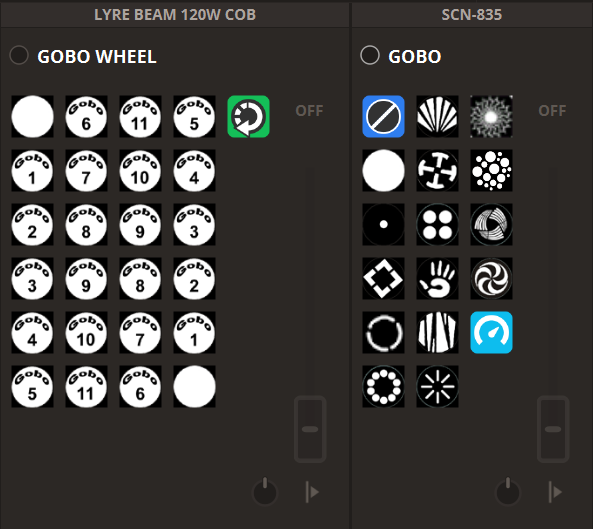Viewport: 593px width, 529px height.
Task: Click the play-step arrow in Lyre Beam panel
Action: [312, 492]
